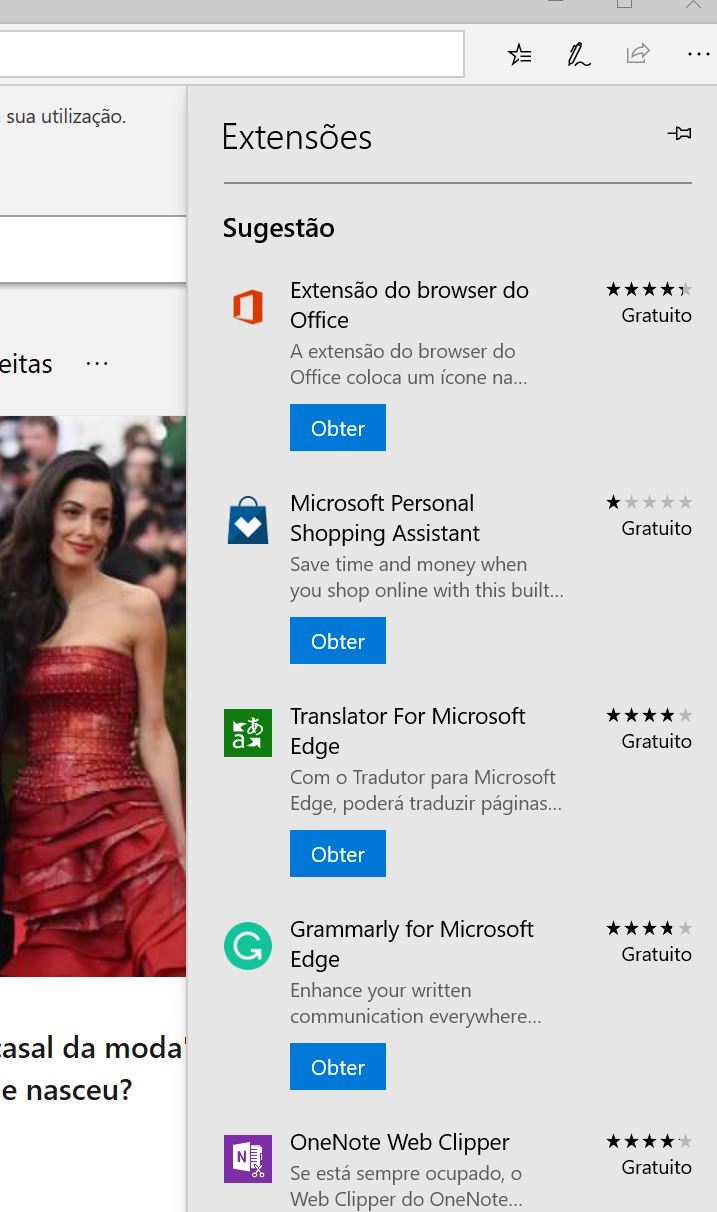Click Obter for Microsoft Personal Shopping Assistant
The height and width of the screenshot is (1212, 717).
[x=338, y=641]
